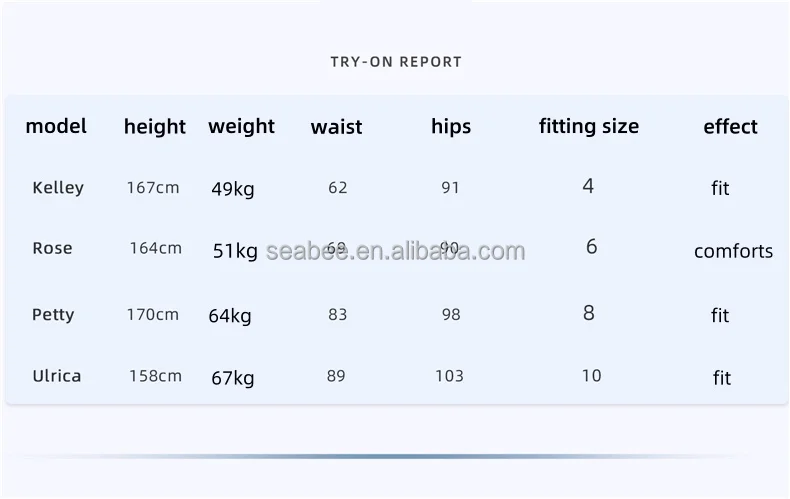790x499 pixels.
Task: Select the Petty model name
Action: (x=53, y=315)
